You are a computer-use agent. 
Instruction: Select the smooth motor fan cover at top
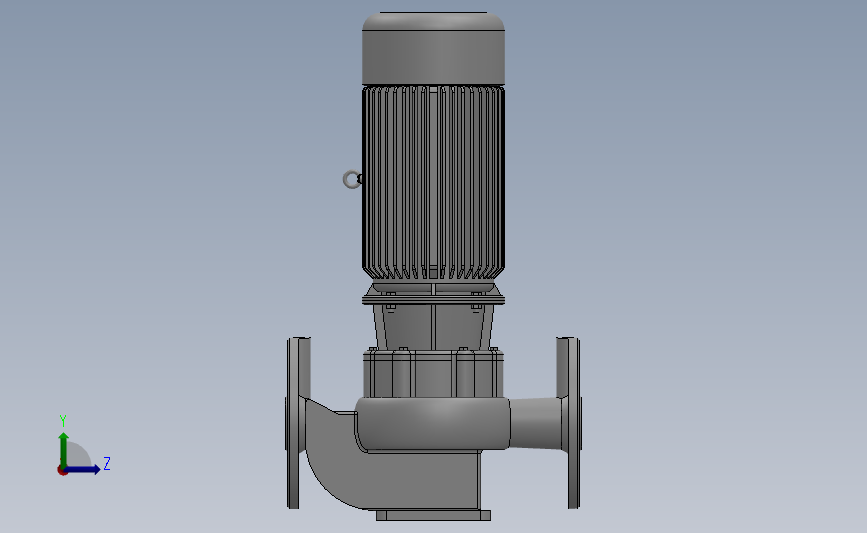click(x=434, y=48)
